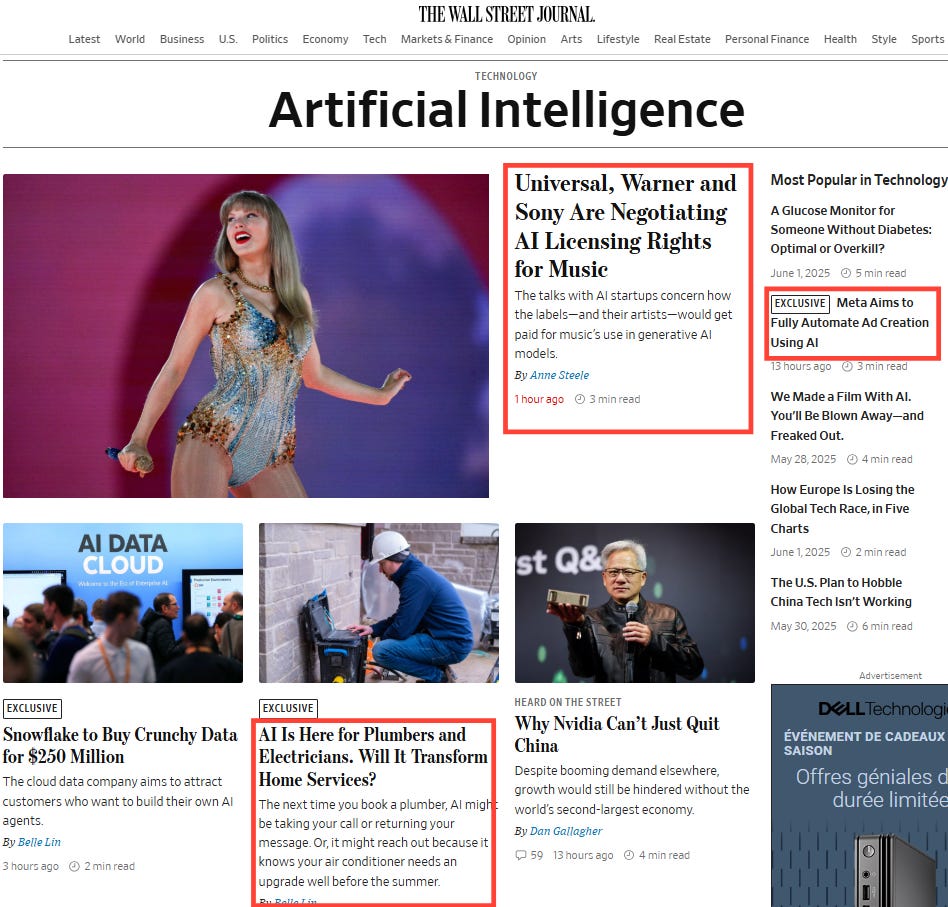The width and height of the screenshot is (948, 907).
Task: Open the Nvidia CEO photo thumbnail
Action: coord(635,603)
